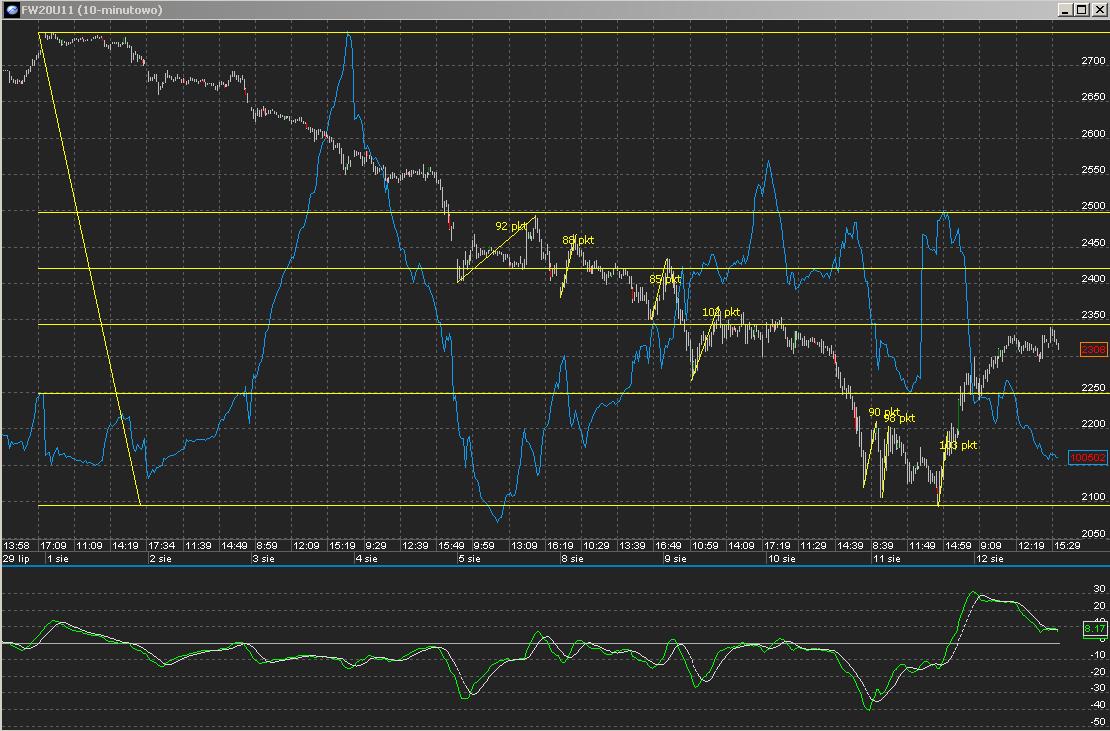Click the '10 sie' date label
The height and width of the screenshot is (731, 1110).
pyautogui.click(x=782, y=559)
